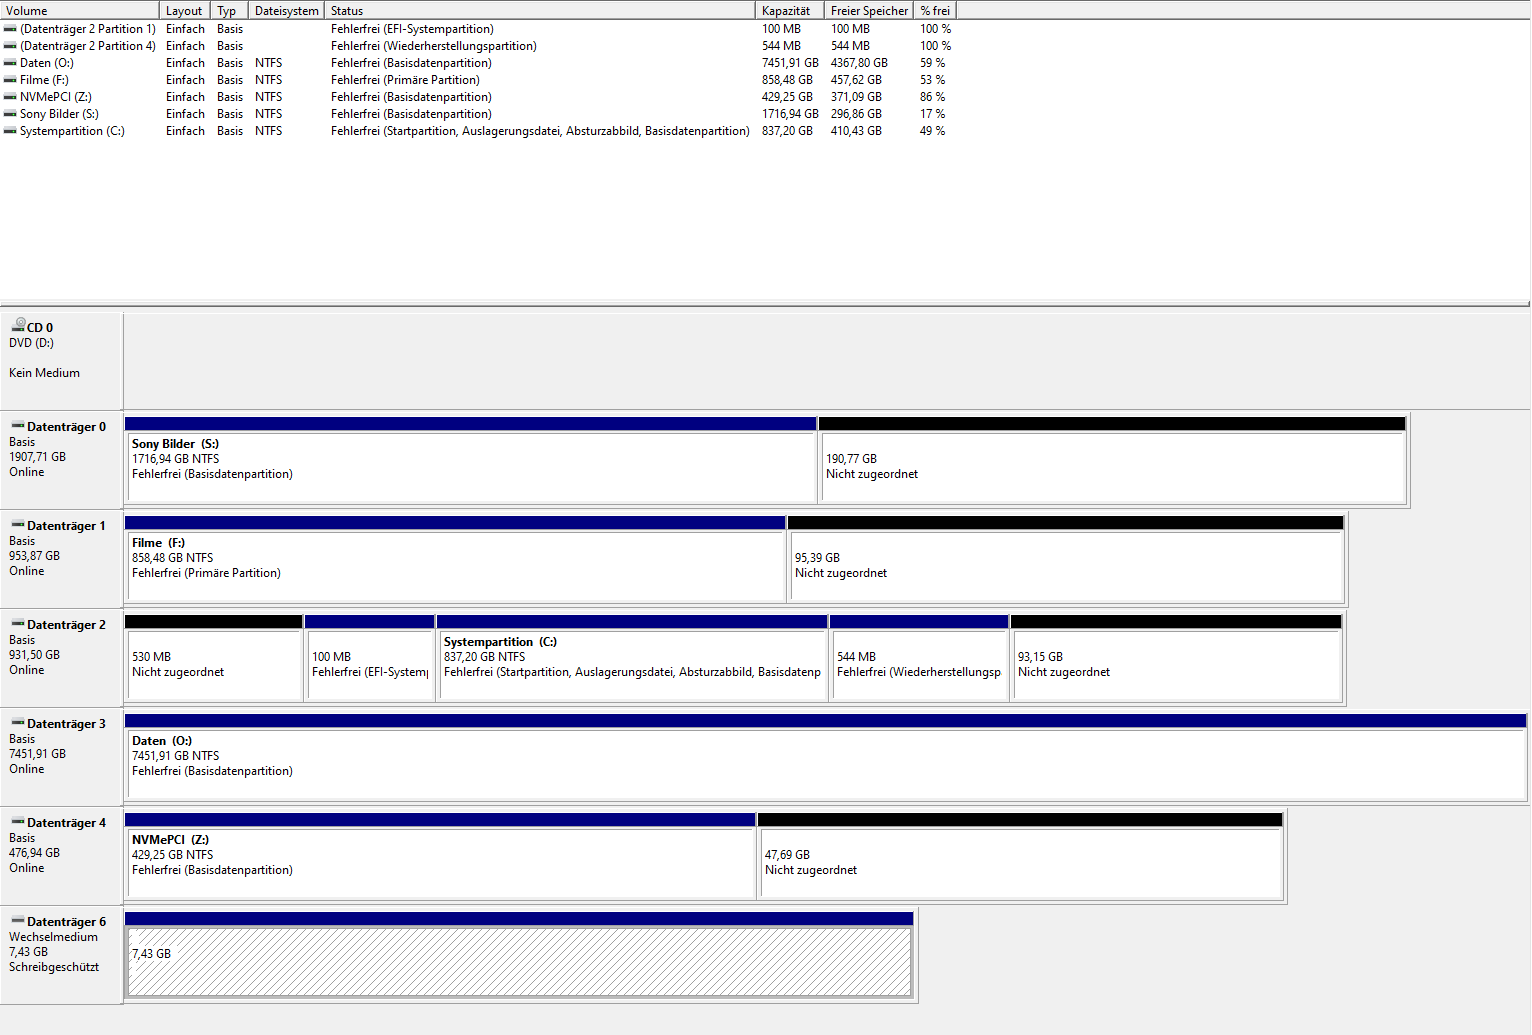Sort by the % frei column header

(x=935, y=10)
